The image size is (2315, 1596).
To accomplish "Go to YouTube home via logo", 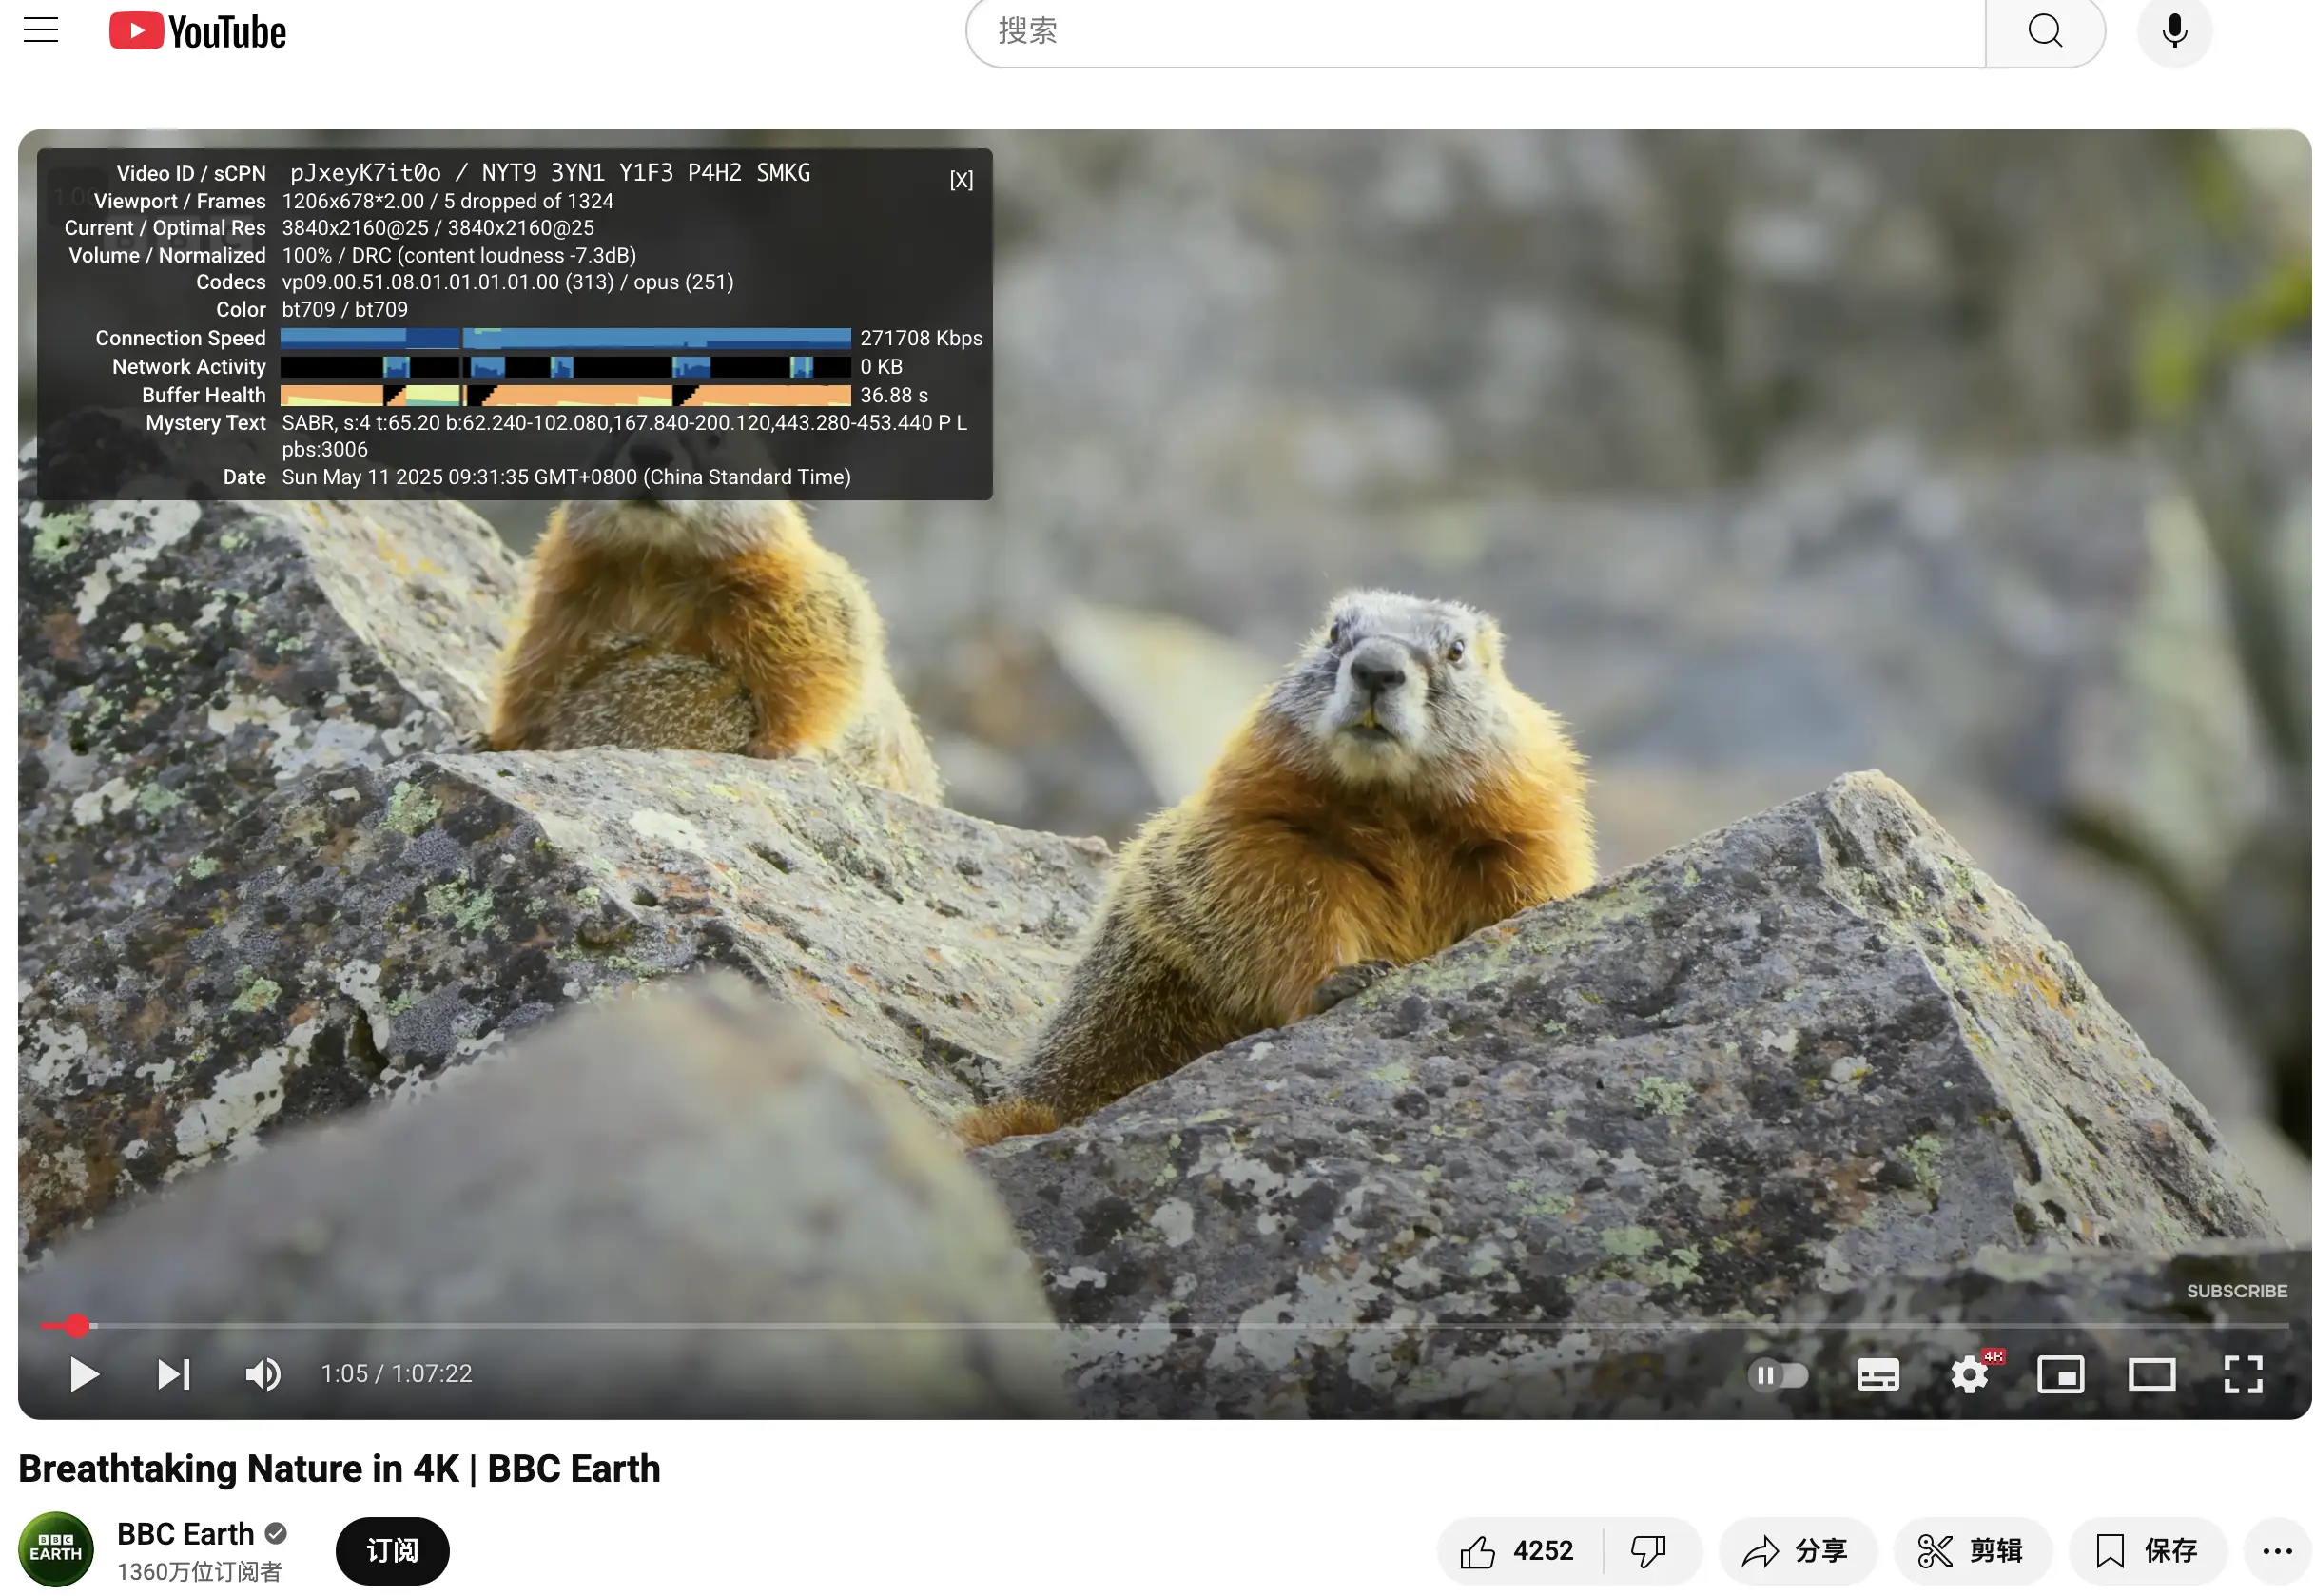I will pyautogui.click(x=197, y=31).
